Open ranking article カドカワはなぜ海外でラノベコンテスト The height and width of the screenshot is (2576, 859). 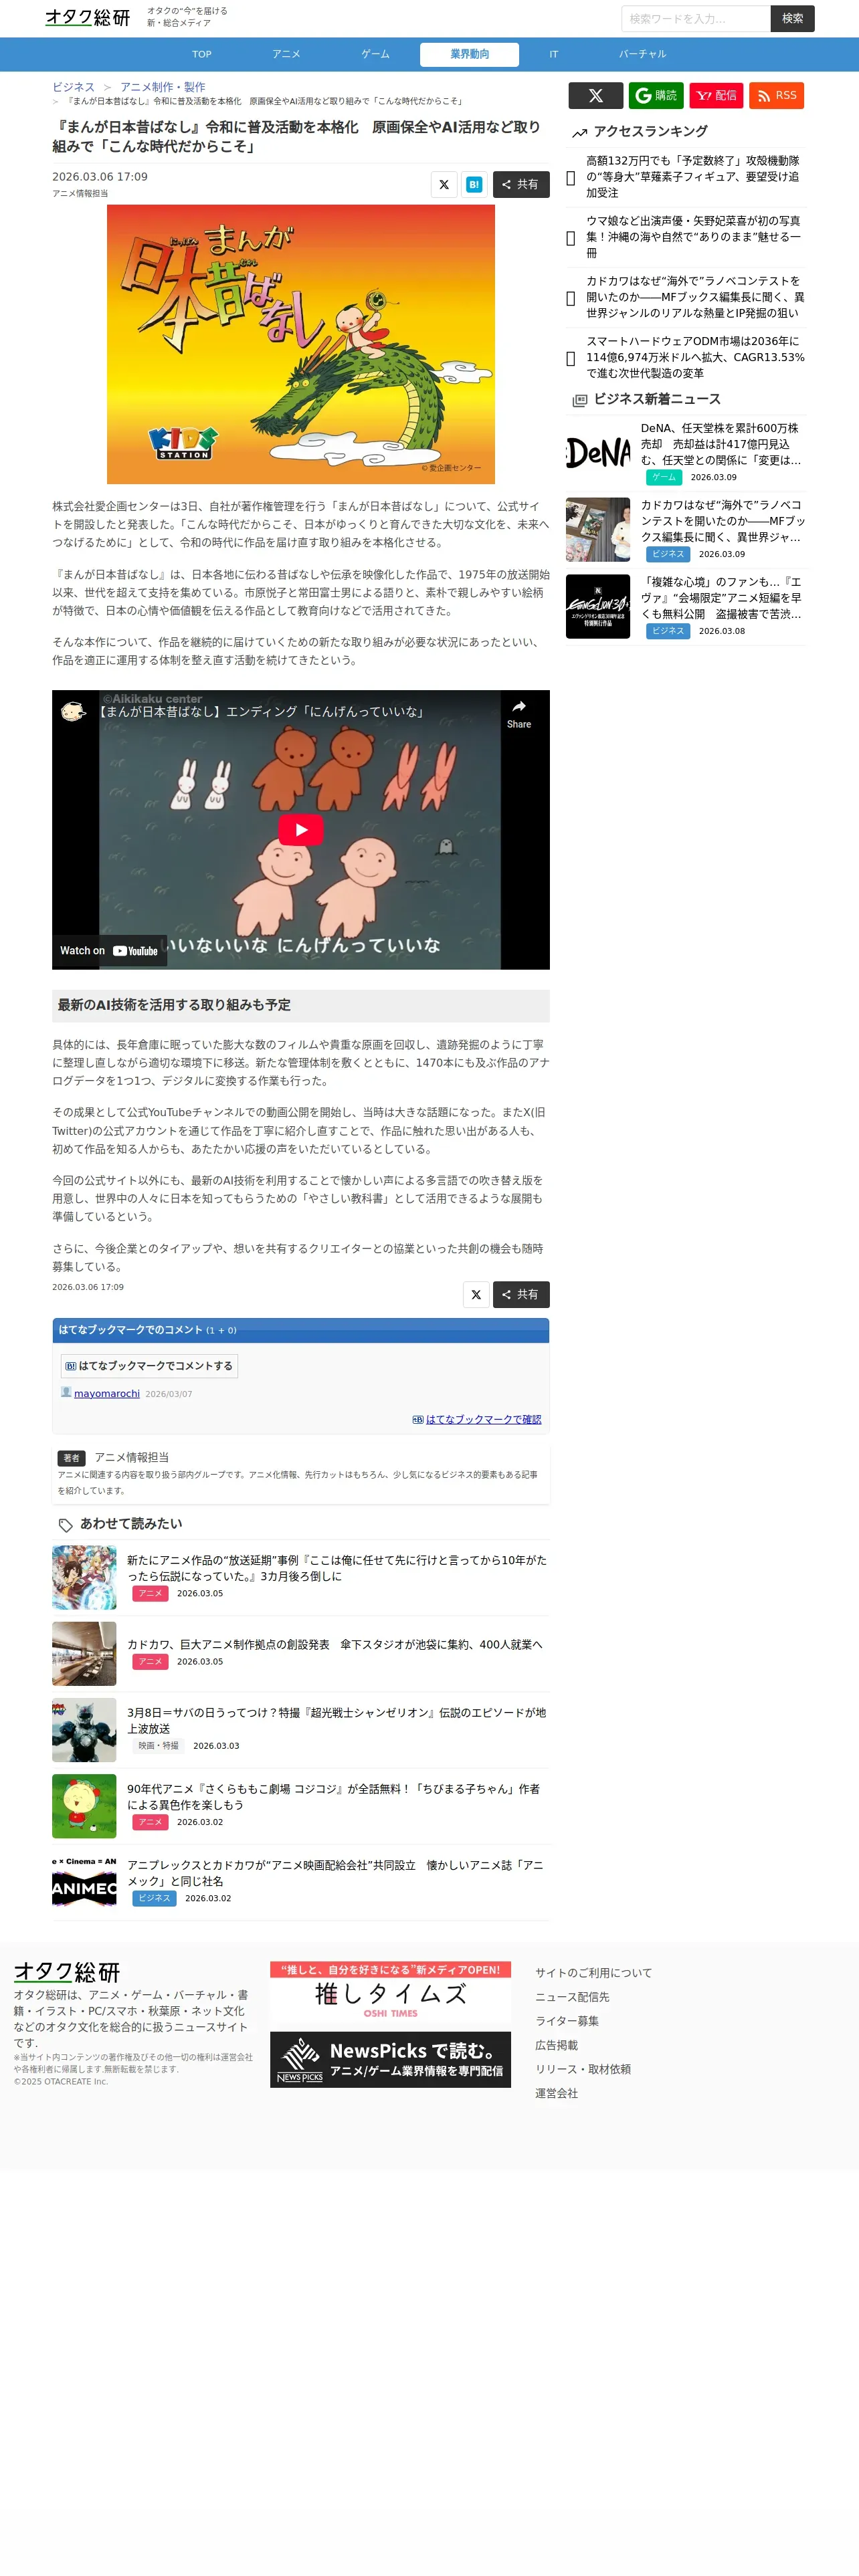click(x=695, y=297)
